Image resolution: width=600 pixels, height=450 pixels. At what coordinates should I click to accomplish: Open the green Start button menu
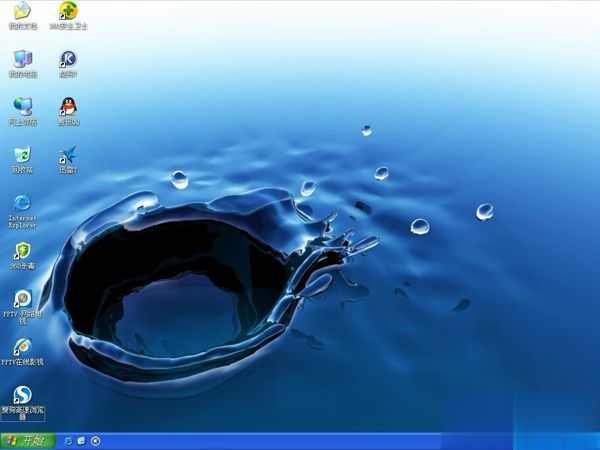tap(28, 441)
